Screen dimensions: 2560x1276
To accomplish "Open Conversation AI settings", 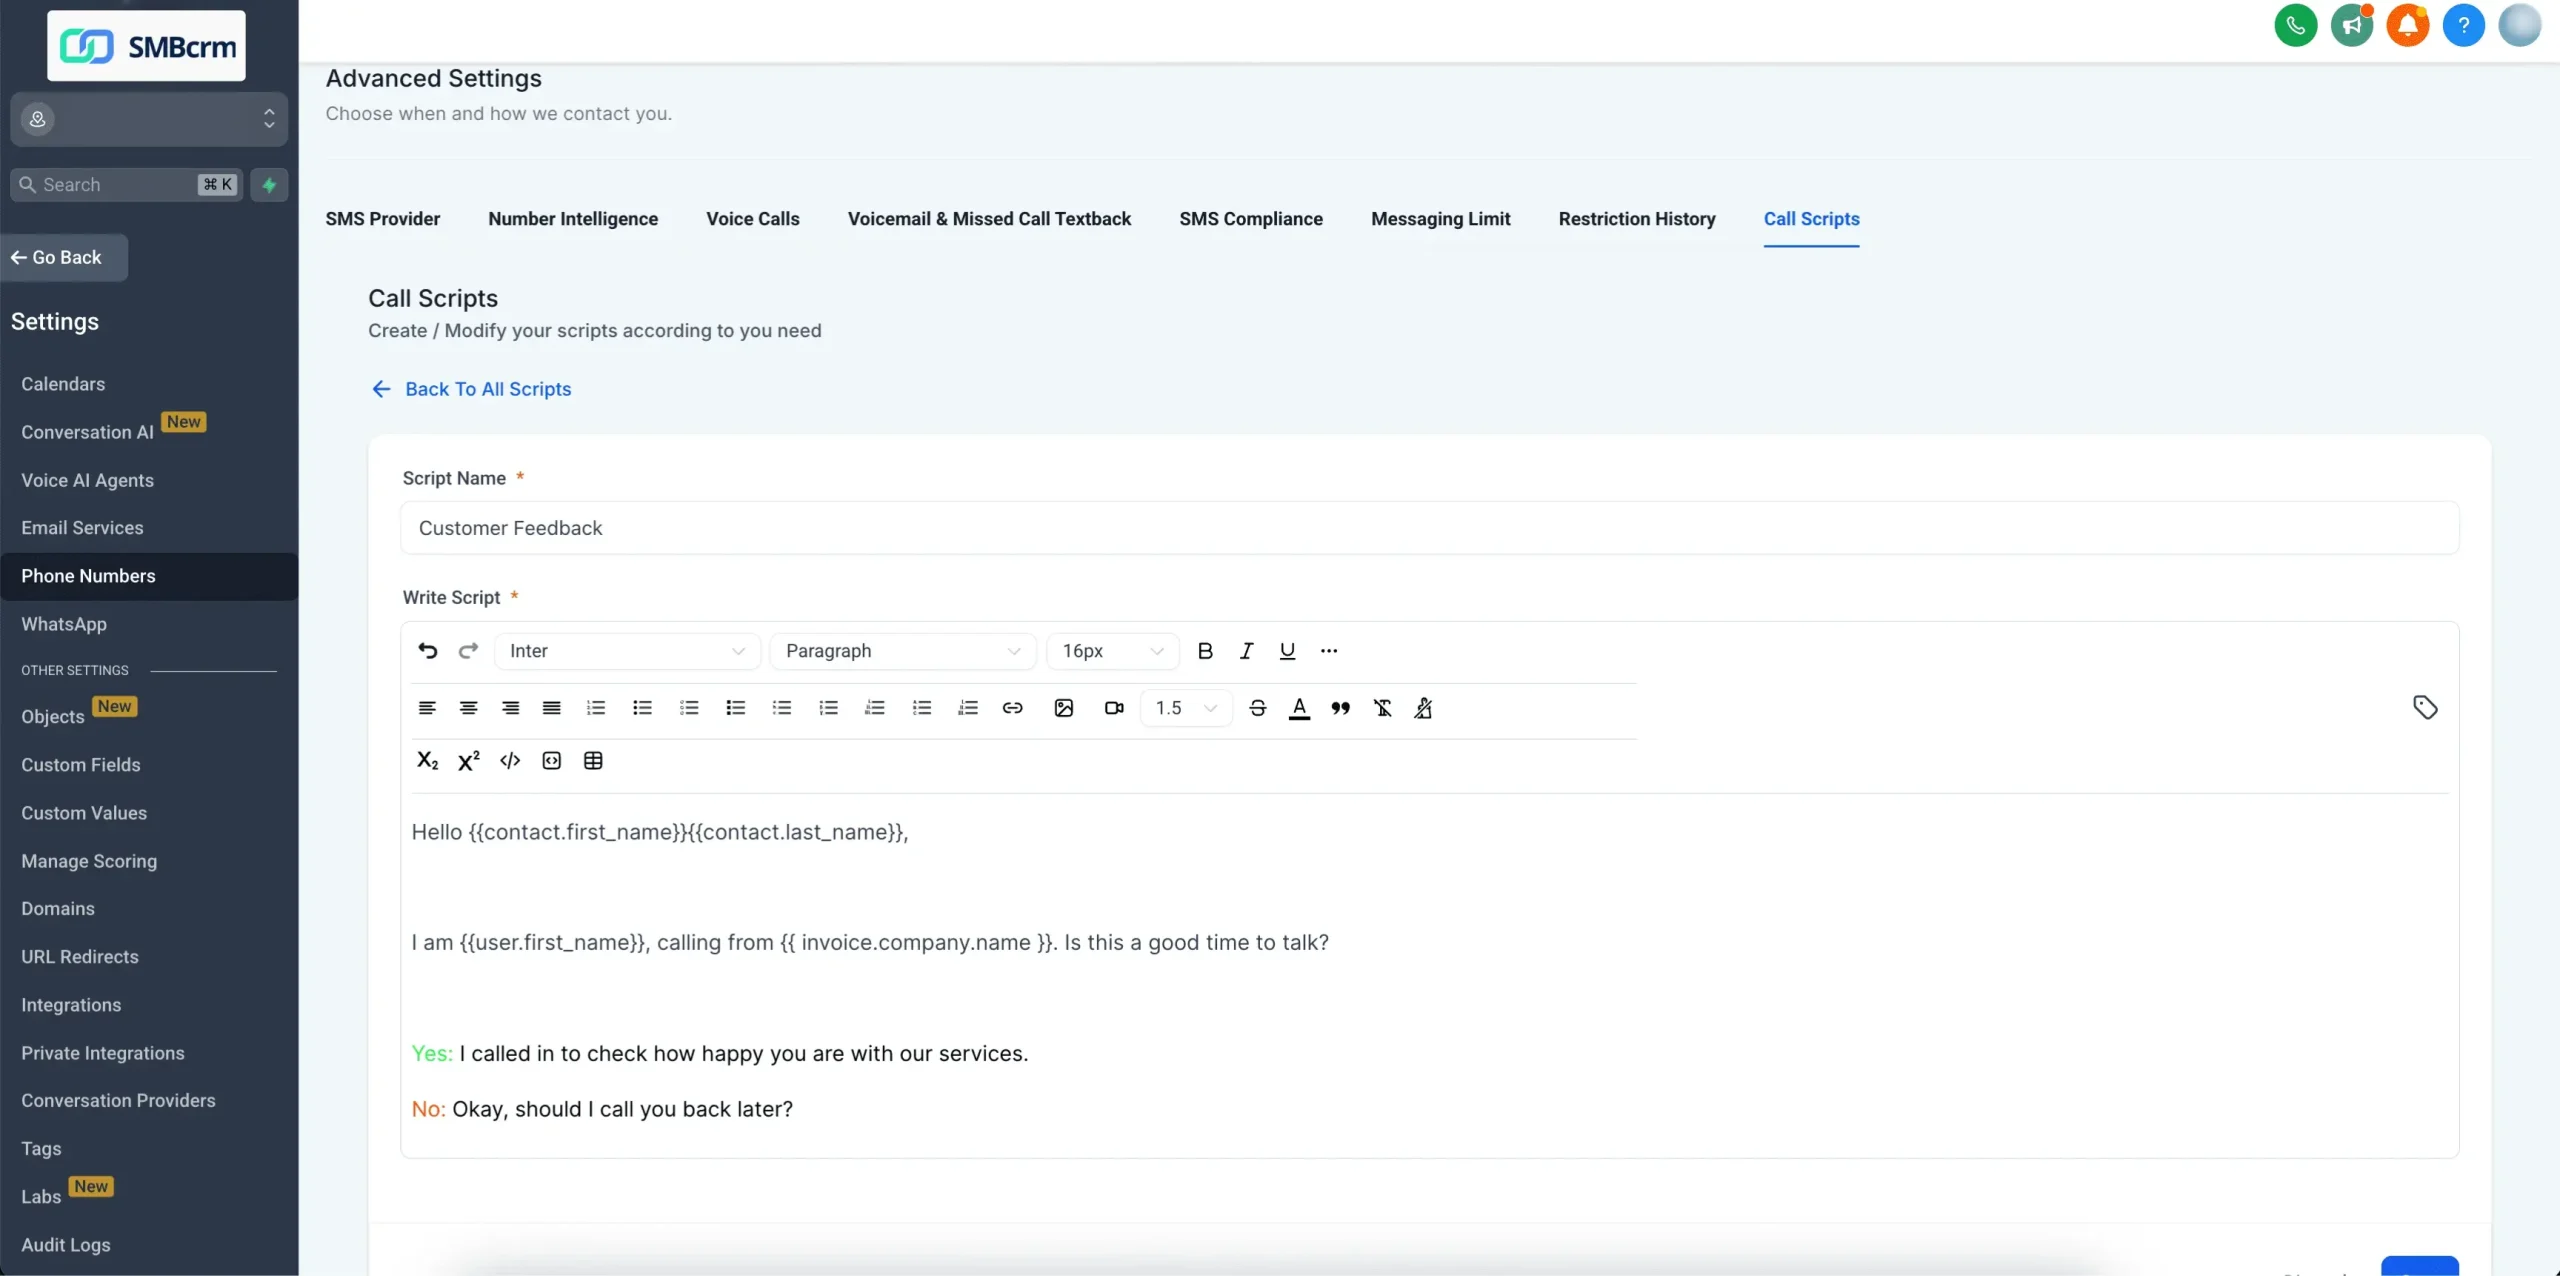I will (x=88, y=432).
